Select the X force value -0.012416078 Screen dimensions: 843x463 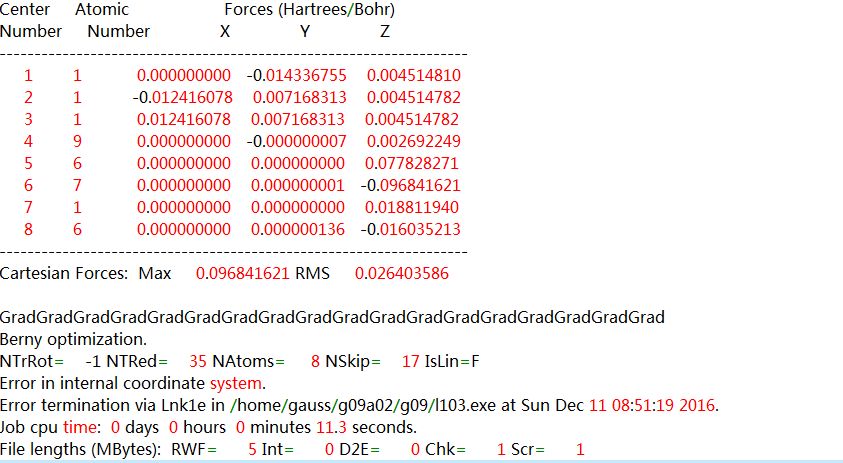pos(183,97)
